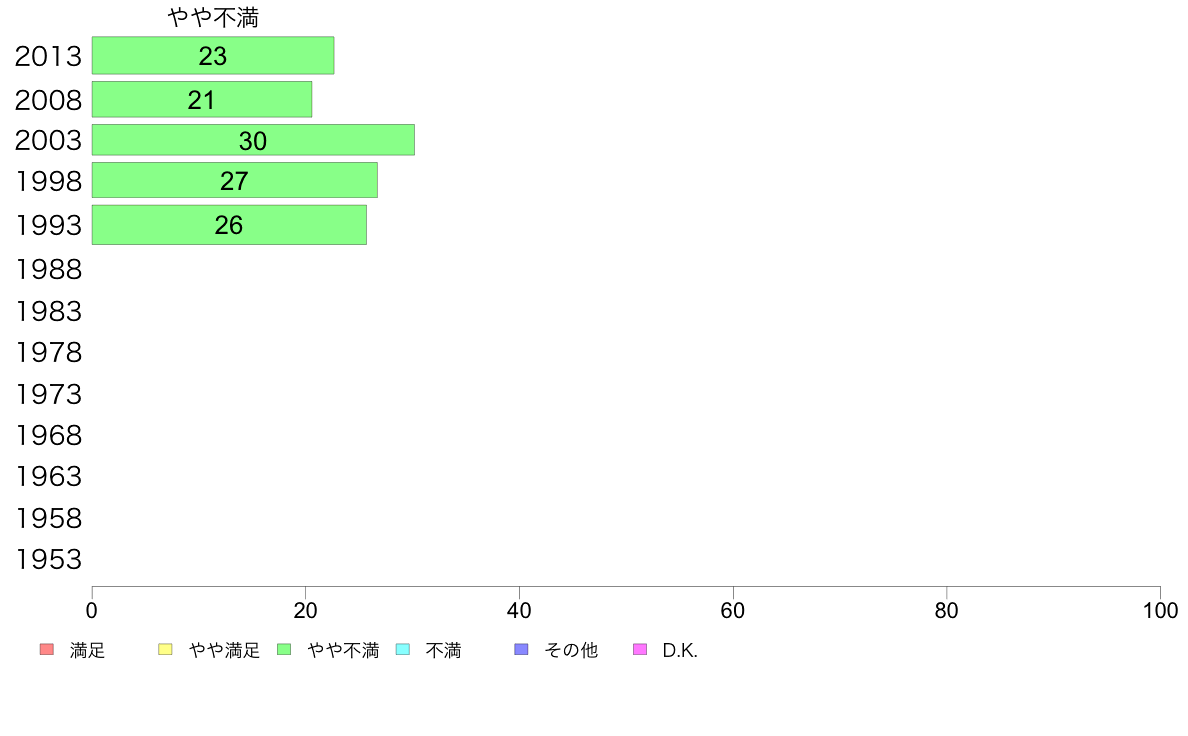
Task: Click the magenta D.K. legend swatch
Action: 640,650
